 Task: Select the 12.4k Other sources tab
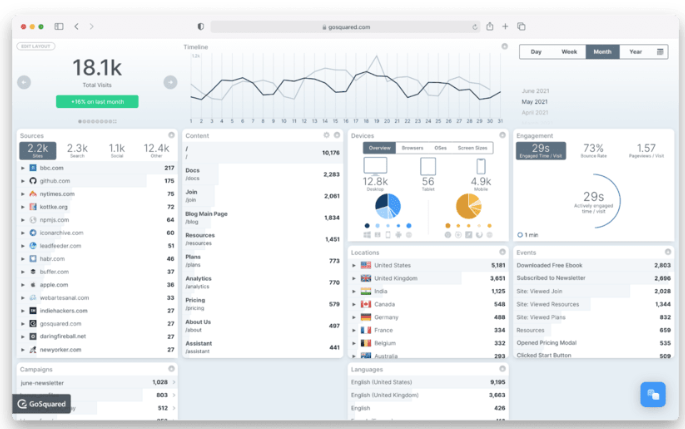tap(156, 151)
